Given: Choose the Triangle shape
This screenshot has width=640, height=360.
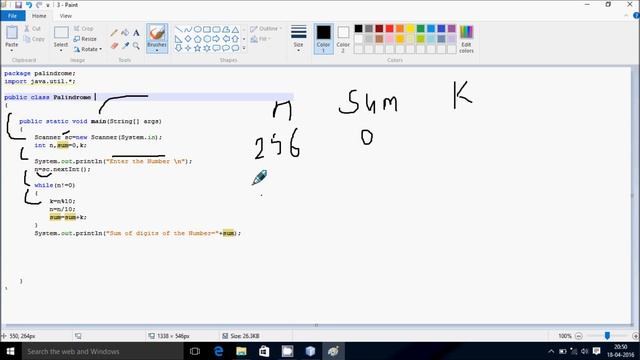Looking at the screenshot, I should coord(235,29).
